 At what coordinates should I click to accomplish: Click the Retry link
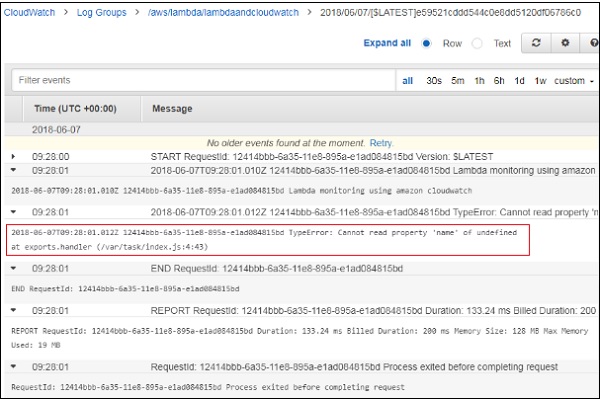381,143
